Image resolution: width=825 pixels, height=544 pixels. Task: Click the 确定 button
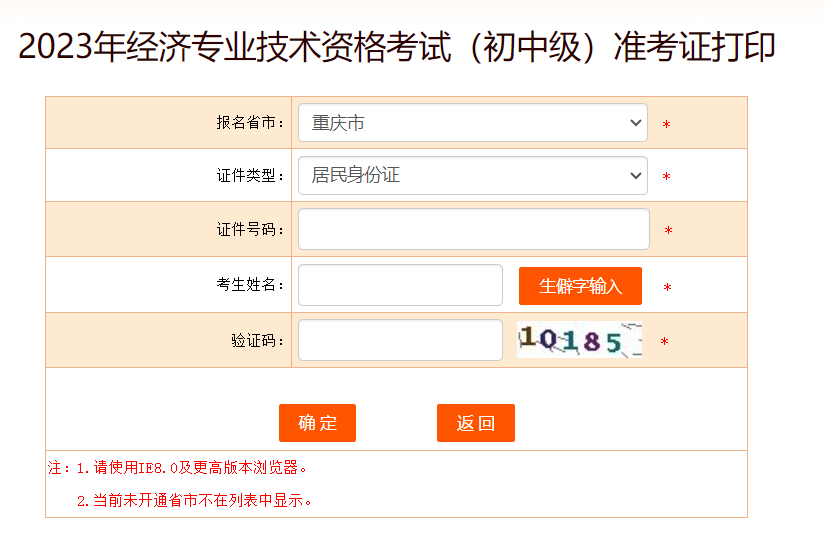[317, 423]
